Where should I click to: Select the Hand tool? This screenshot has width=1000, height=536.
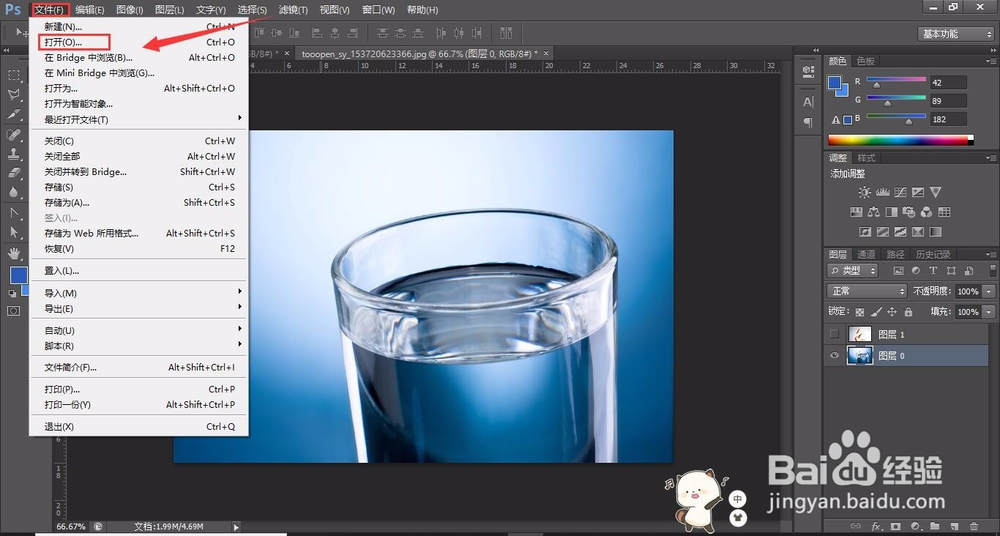pyautogui.click(x=13, y=253)
